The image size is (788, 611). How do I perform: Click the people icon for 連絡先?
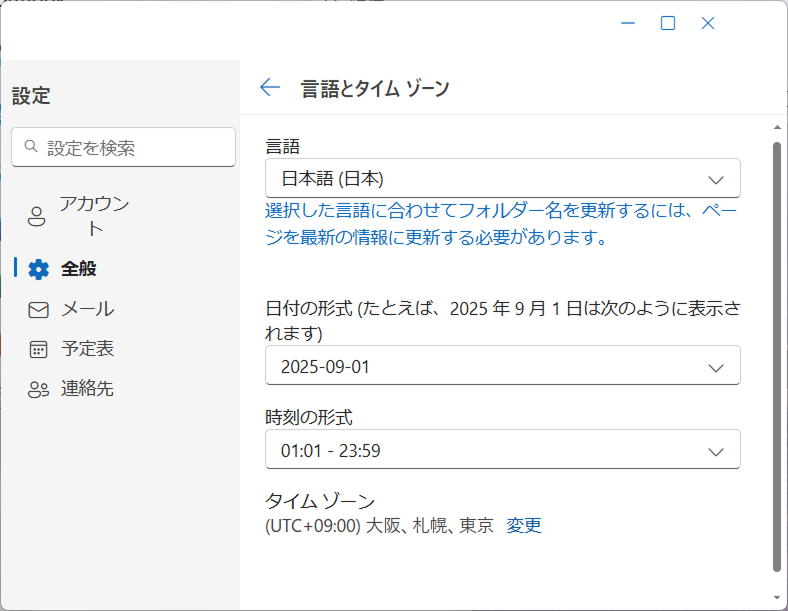tap(38, 389)
